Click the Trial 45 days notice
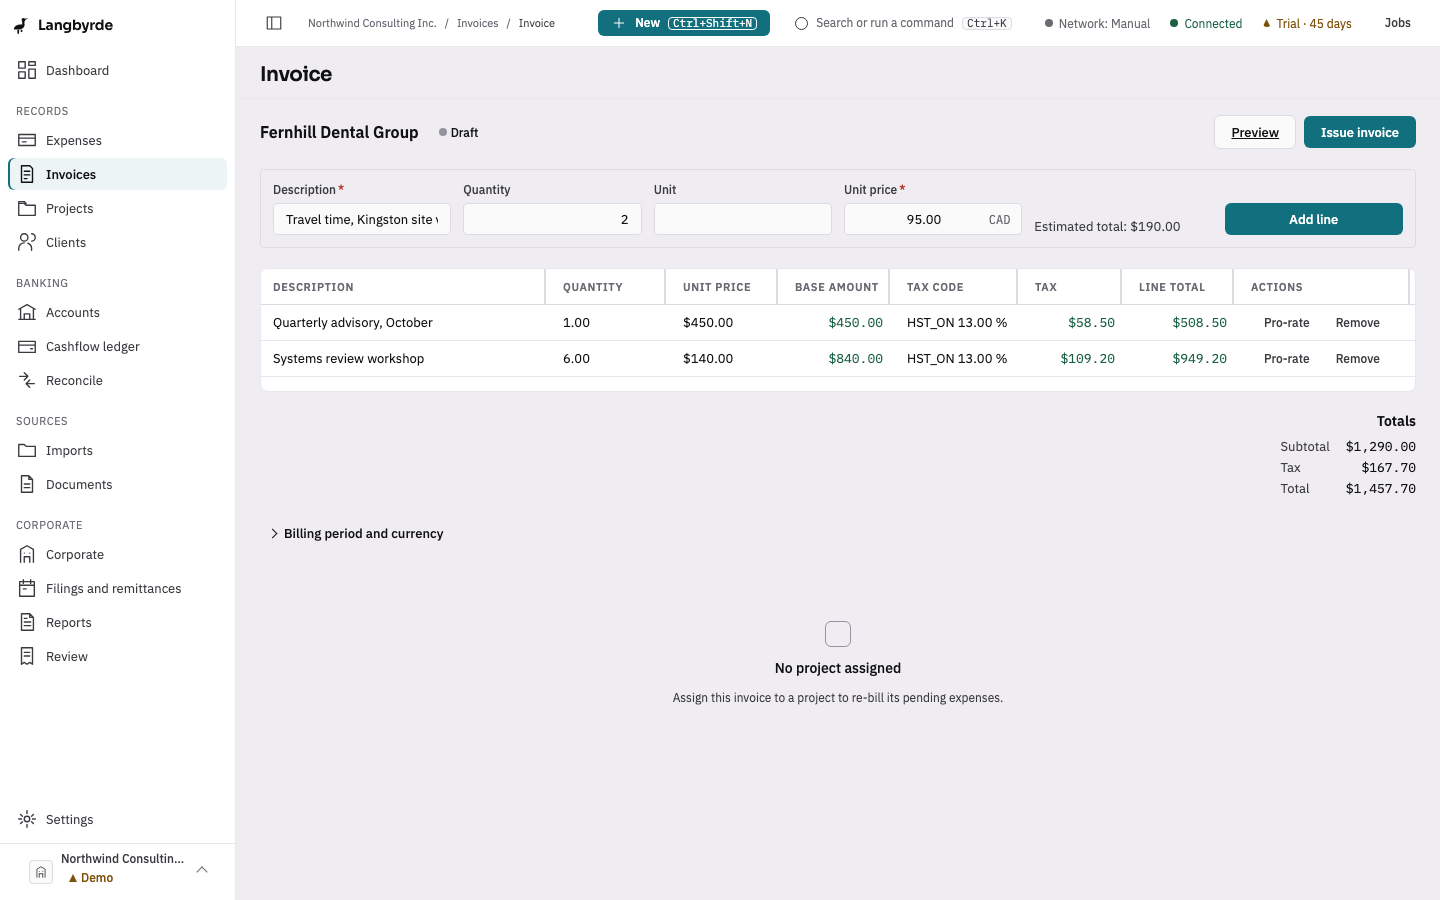The height and width of the screenshot is (900, 1440). [1307, 23]
